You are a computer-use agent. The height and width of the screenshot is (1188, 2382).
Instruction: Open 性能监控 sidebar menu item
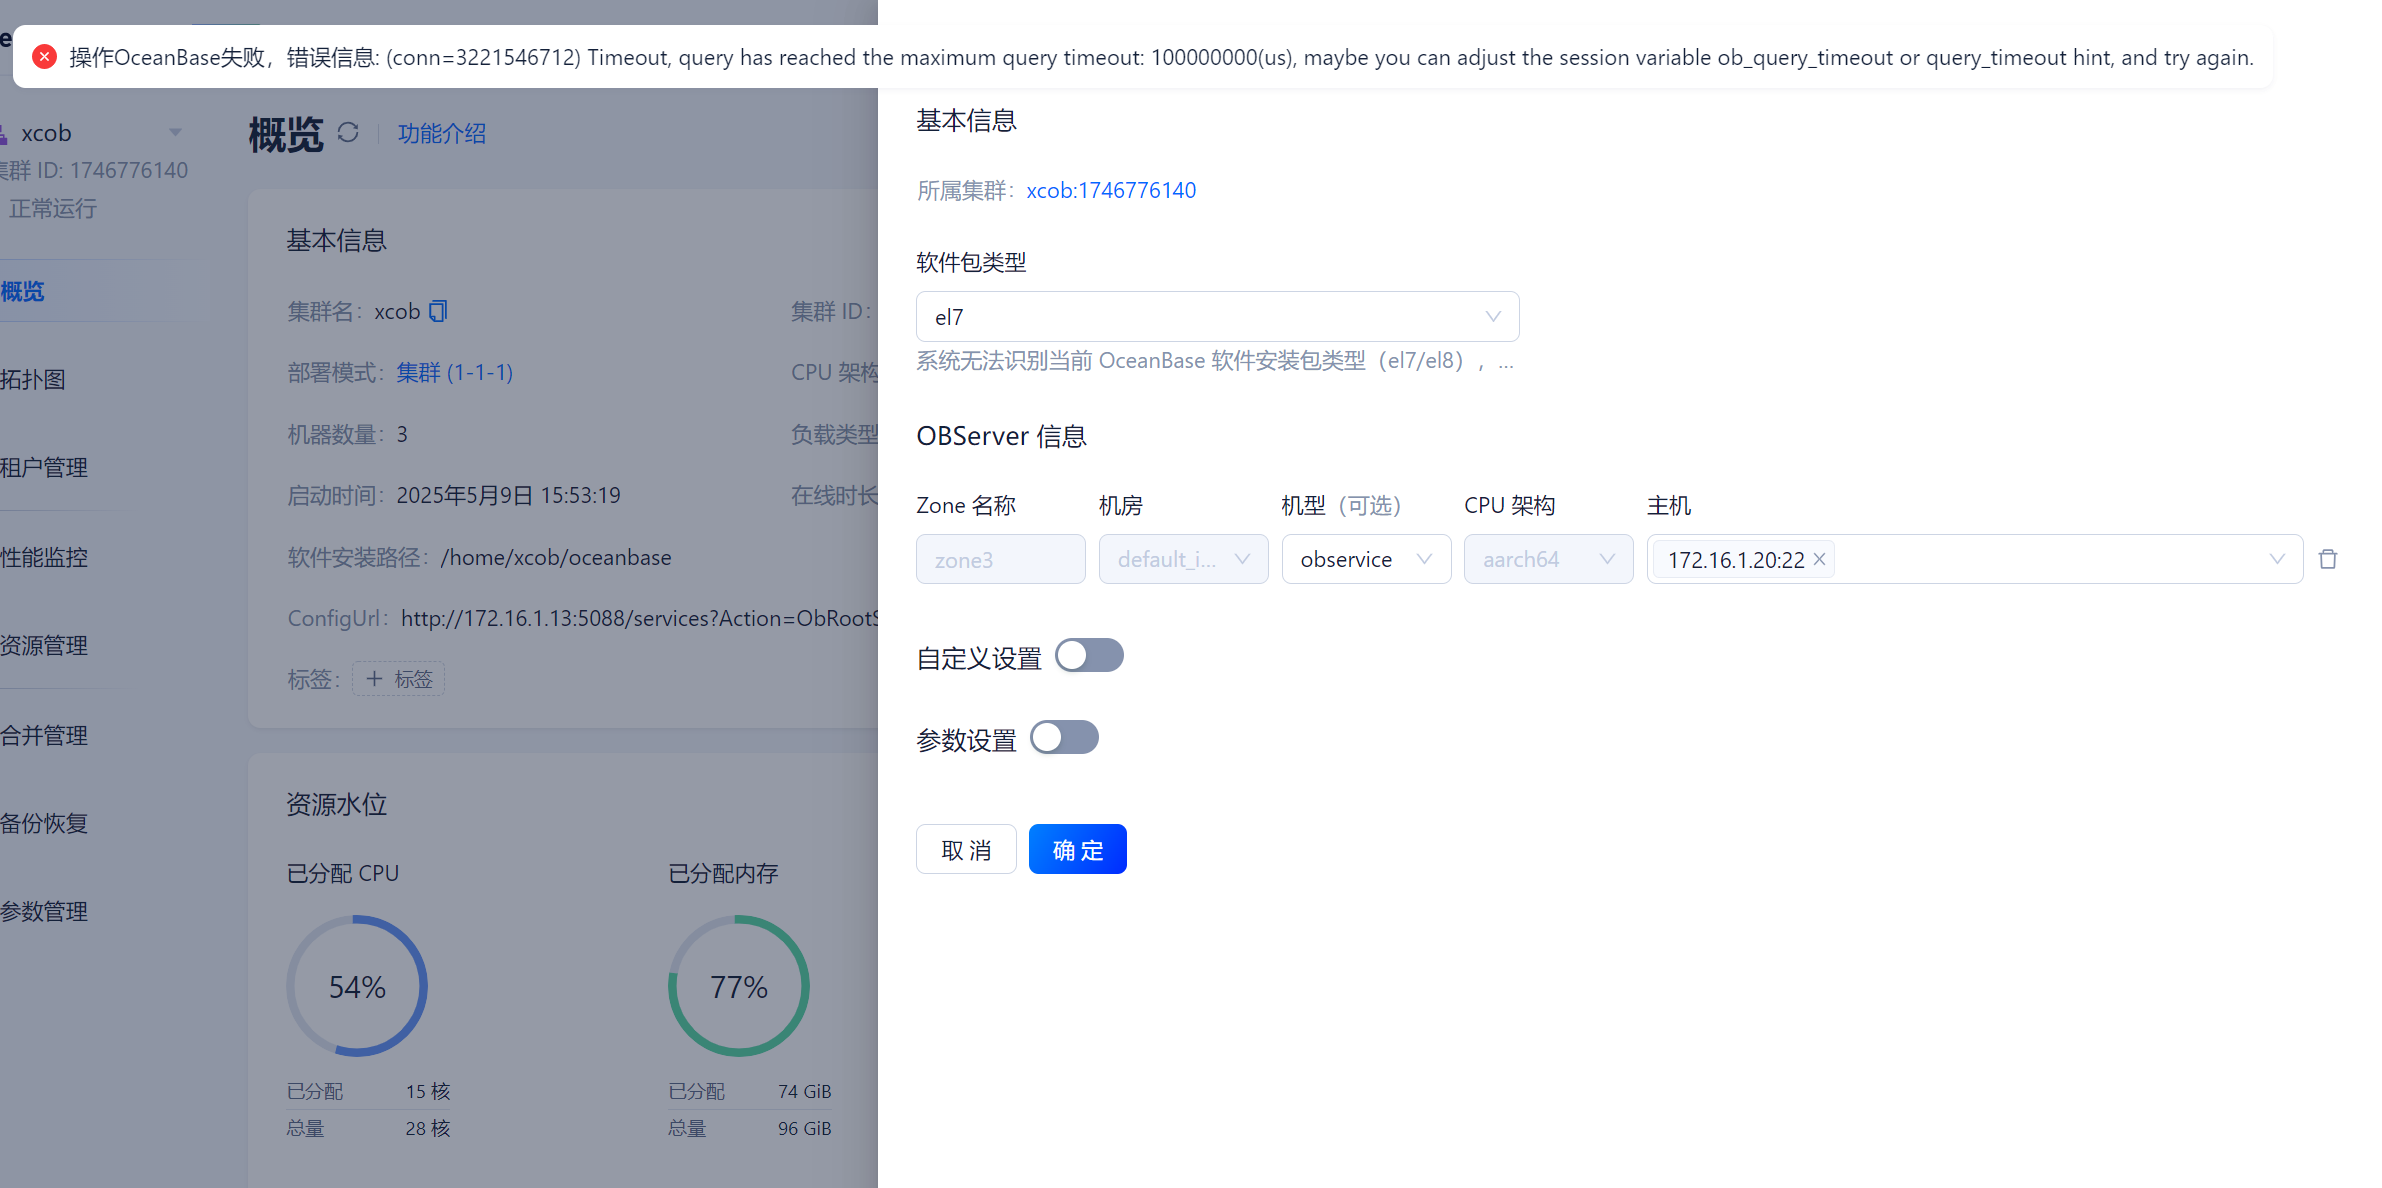click(44, 557)
